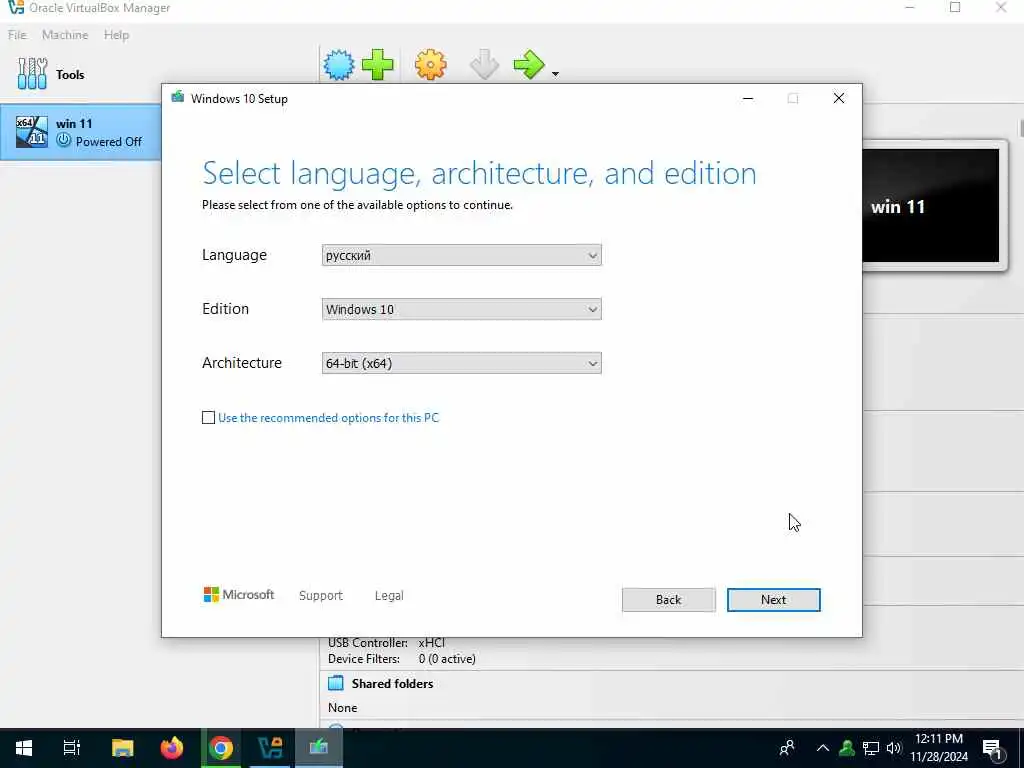Viewport: 1024px width, 768px height.
Task: Switch to Chrome on the taskbar
Action: [221, 748]
